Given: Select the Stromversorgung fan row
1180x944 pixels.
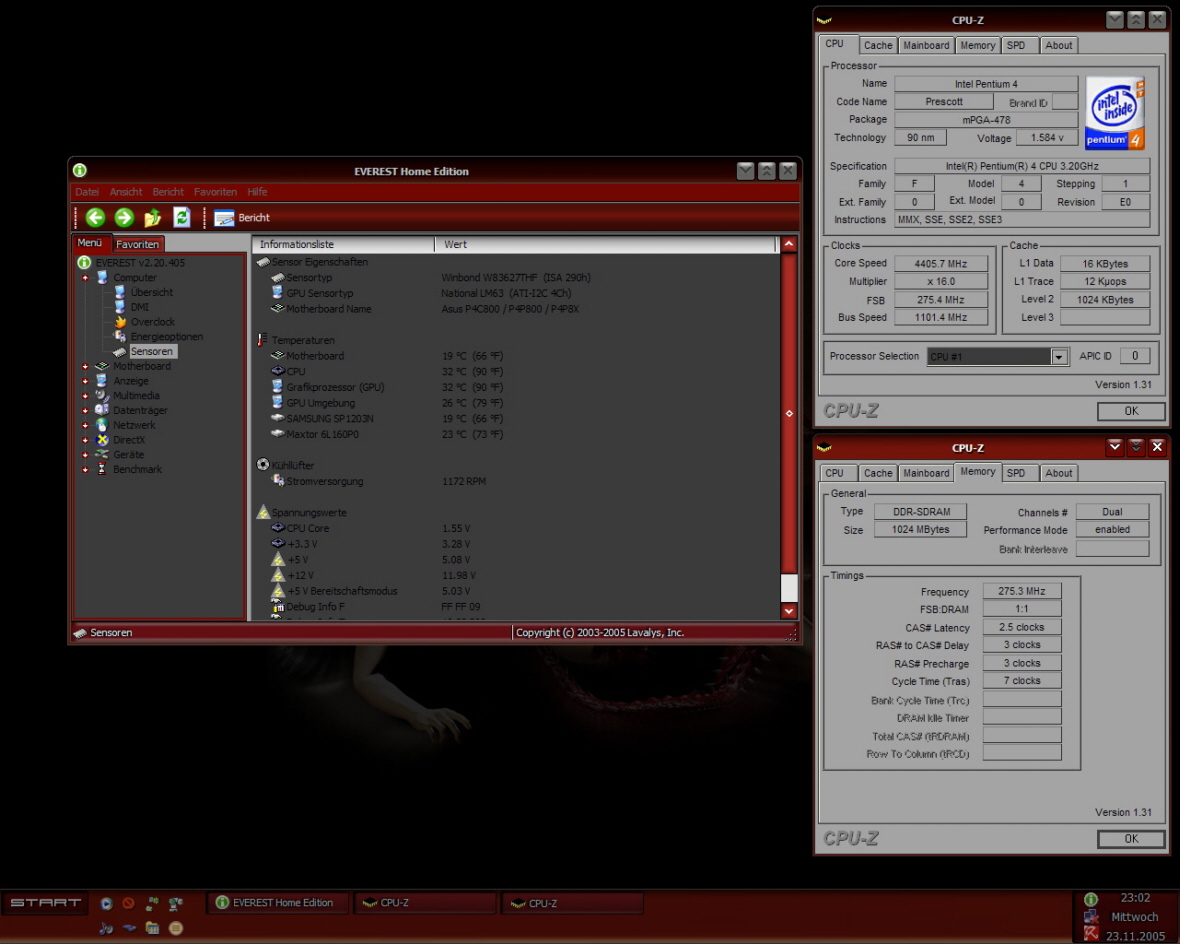Looking at the screenshot, I should point(379,482).
